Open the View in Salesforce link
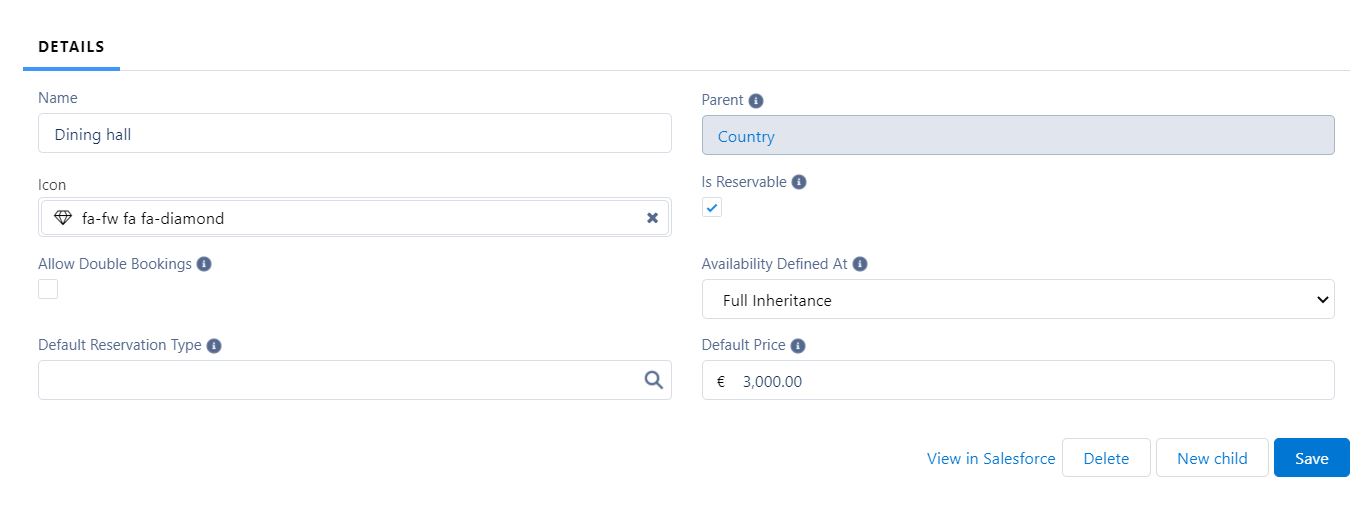The image size is (1369, 517). tap(991, 458)
